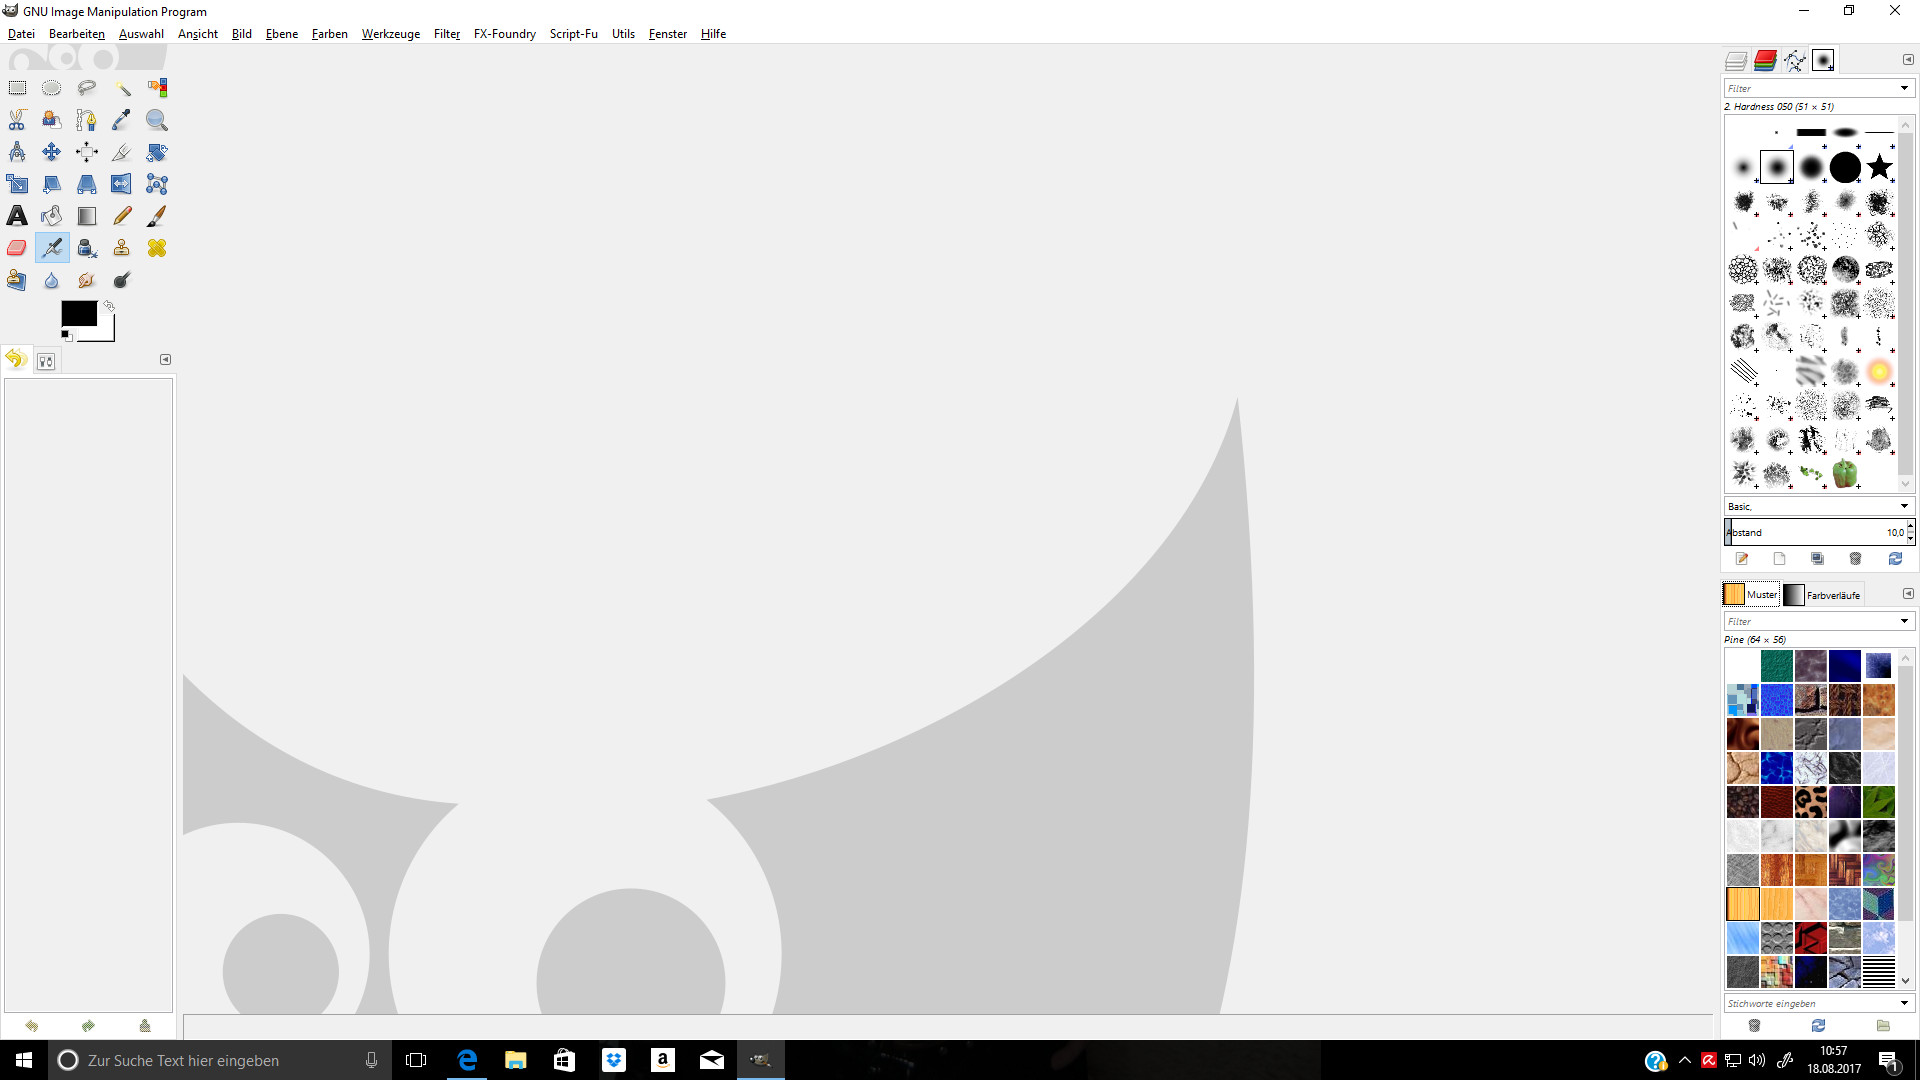Select the Free Select lasso tool

coord(87,88)
